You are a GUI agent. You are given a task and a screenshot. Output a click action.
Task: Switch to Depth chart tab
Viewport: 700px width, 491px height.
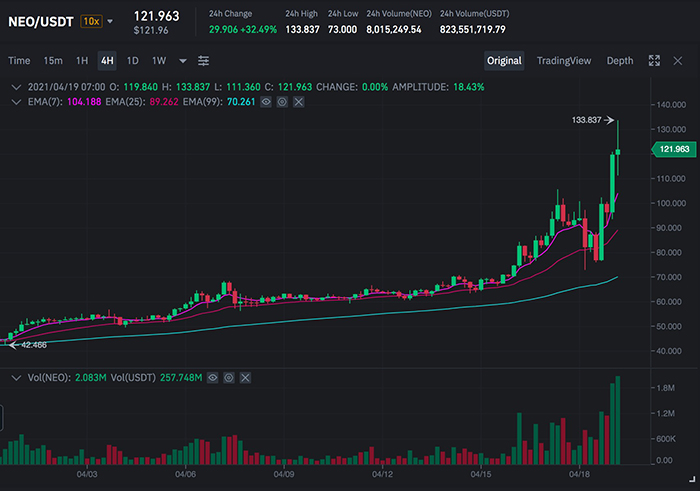[x=620, y=61]
